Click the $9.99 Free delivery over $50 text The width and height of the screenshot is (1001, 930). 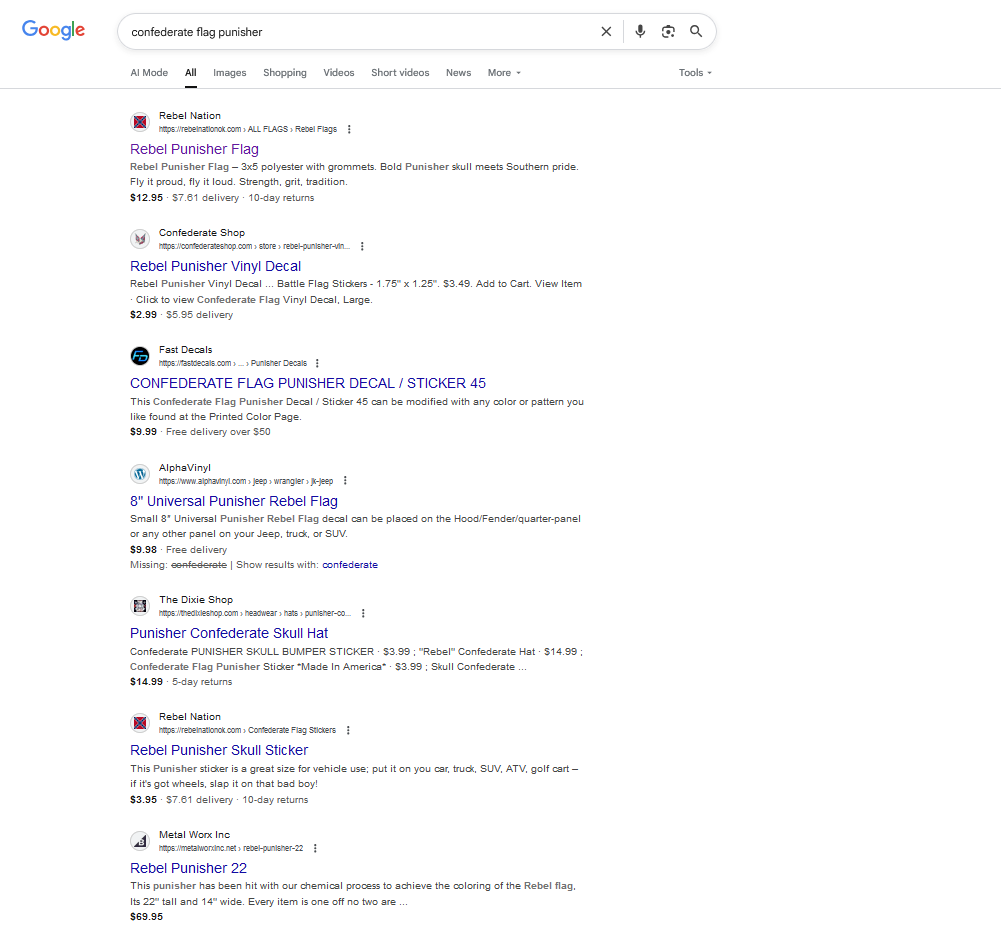200,432
